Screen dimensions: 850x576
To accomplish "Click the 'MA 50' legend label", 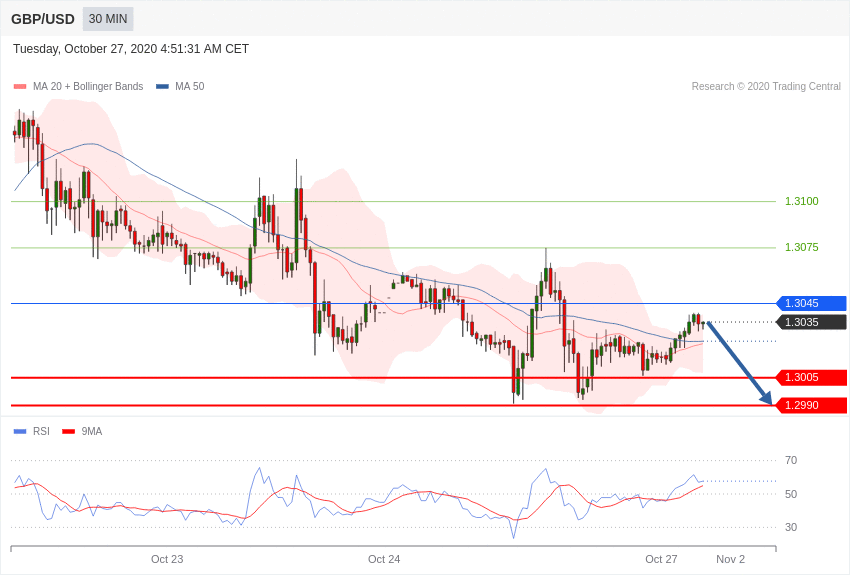I will 189,86.
